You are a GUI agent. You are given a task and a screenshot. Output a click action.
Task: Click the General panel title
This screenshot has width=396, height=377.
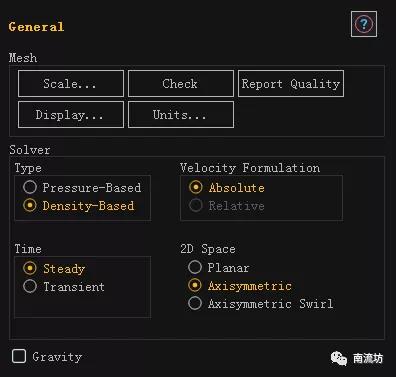coord(36,27)
